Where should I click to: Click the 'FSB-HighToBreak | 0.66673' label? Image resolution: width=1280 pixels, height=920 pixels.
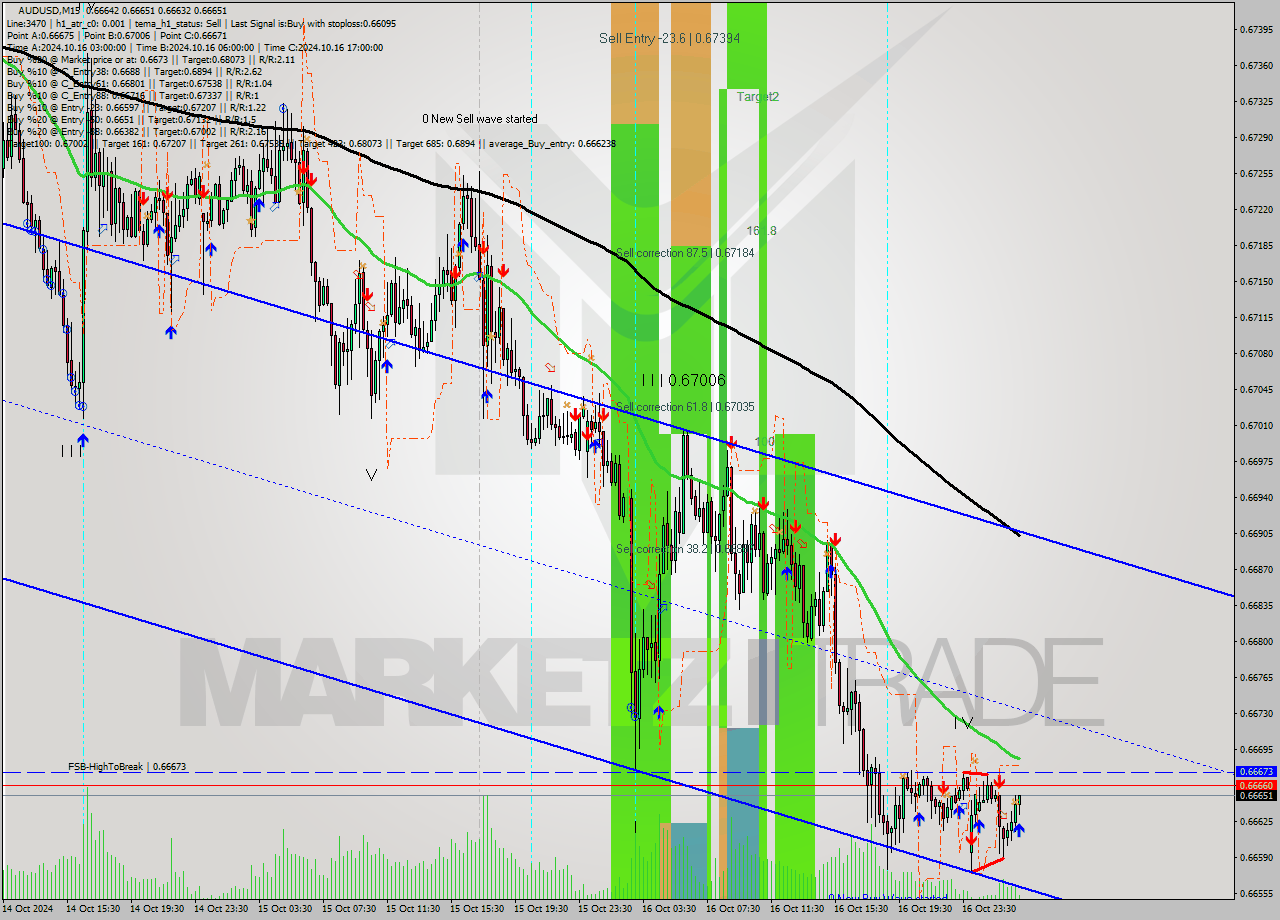127,766
